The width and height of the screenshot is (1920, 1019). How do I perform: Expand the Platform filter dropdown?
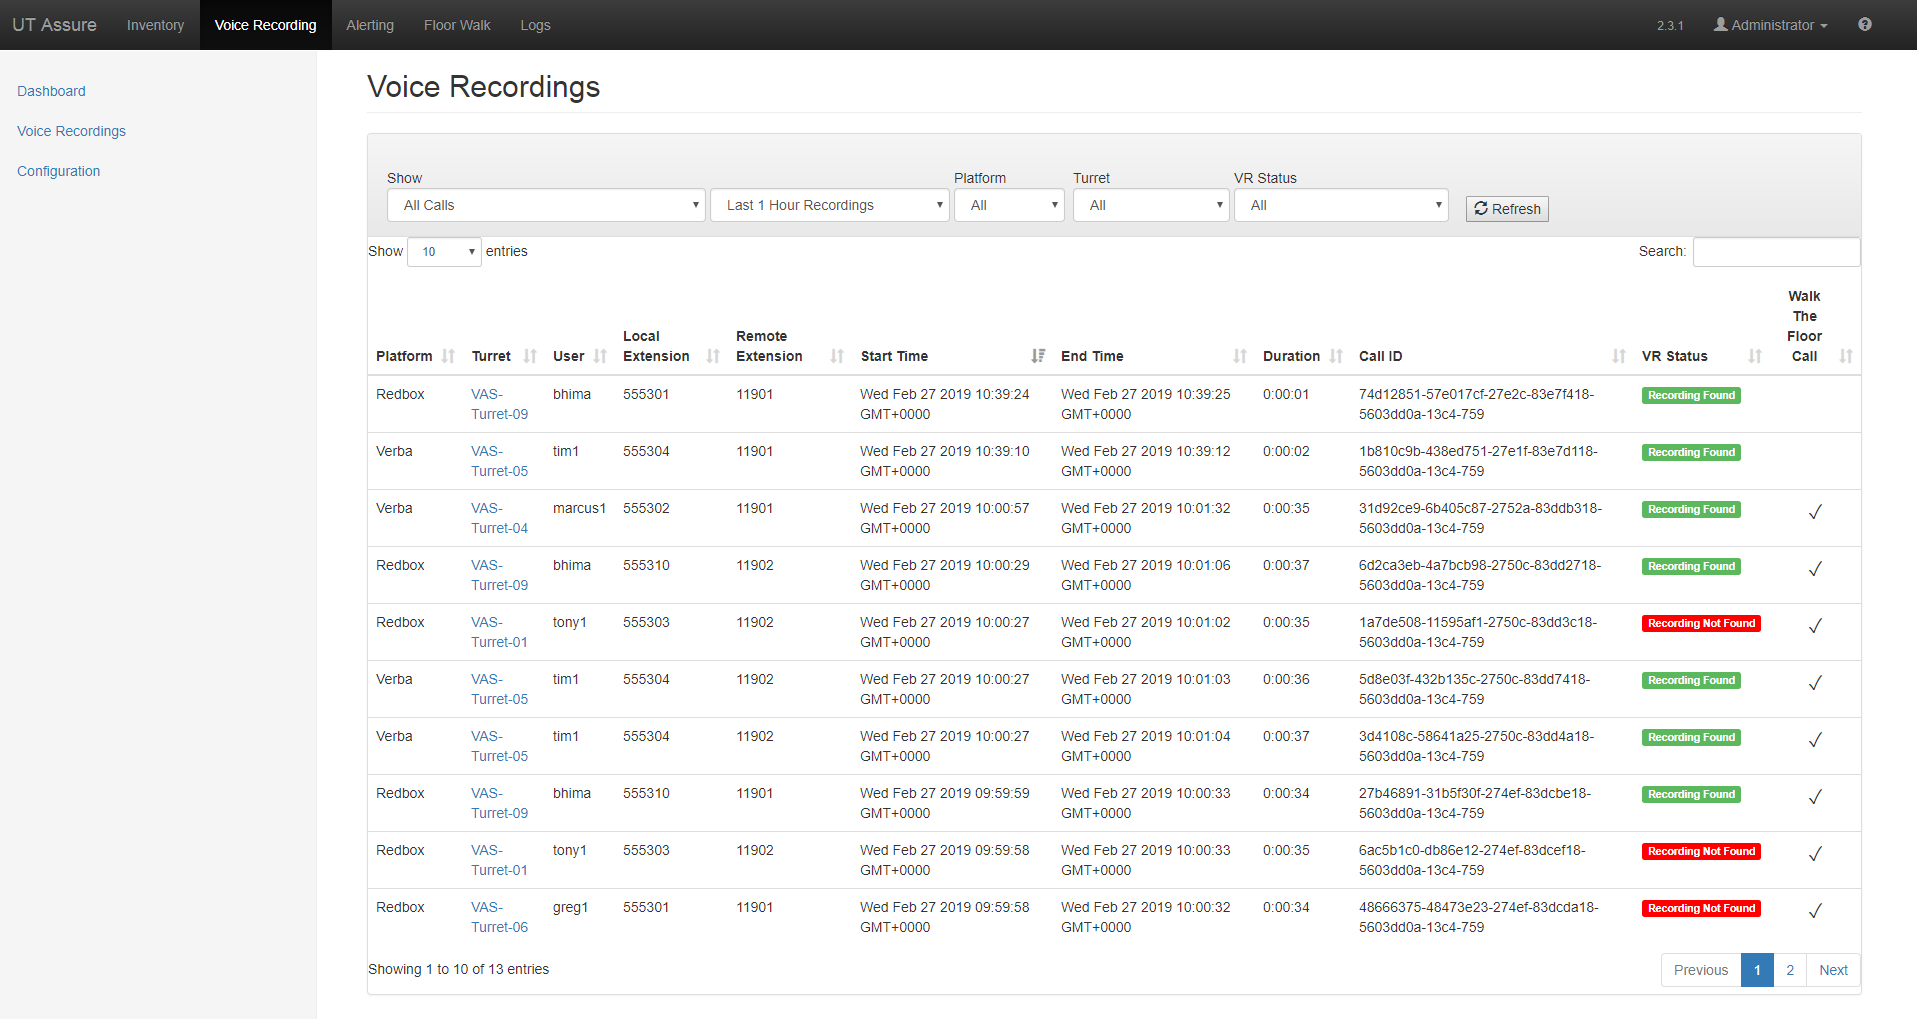[x=1009, y=205]
